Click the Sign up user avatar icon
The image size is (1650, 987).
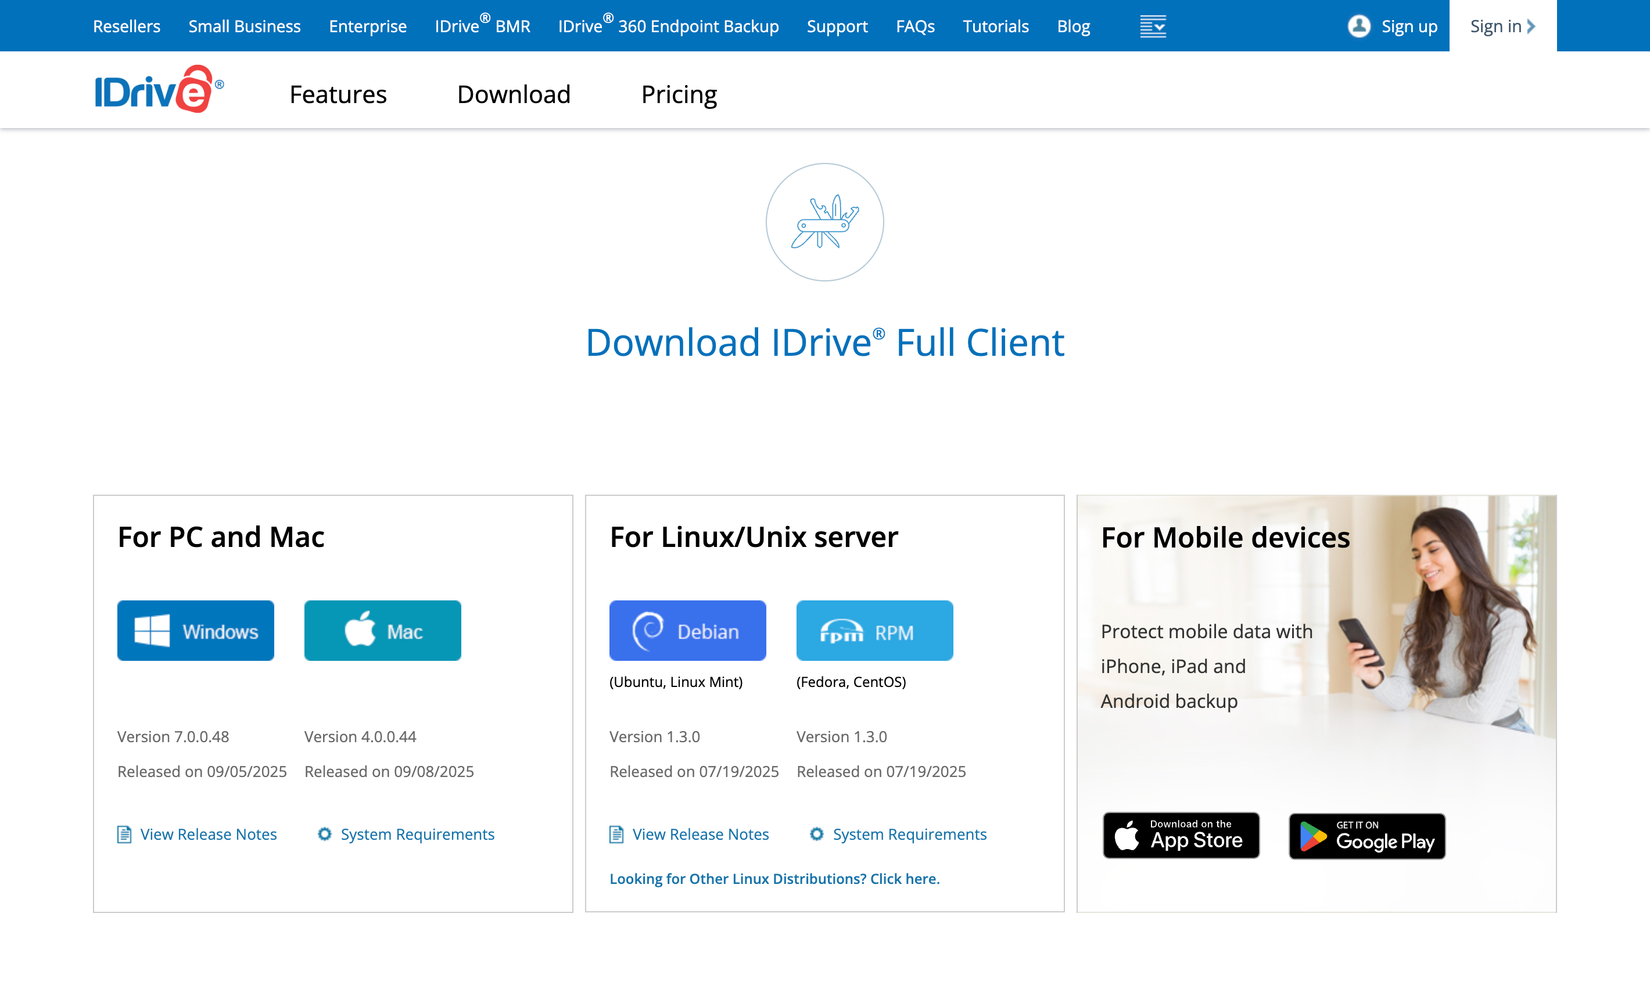coord(1359,26)
